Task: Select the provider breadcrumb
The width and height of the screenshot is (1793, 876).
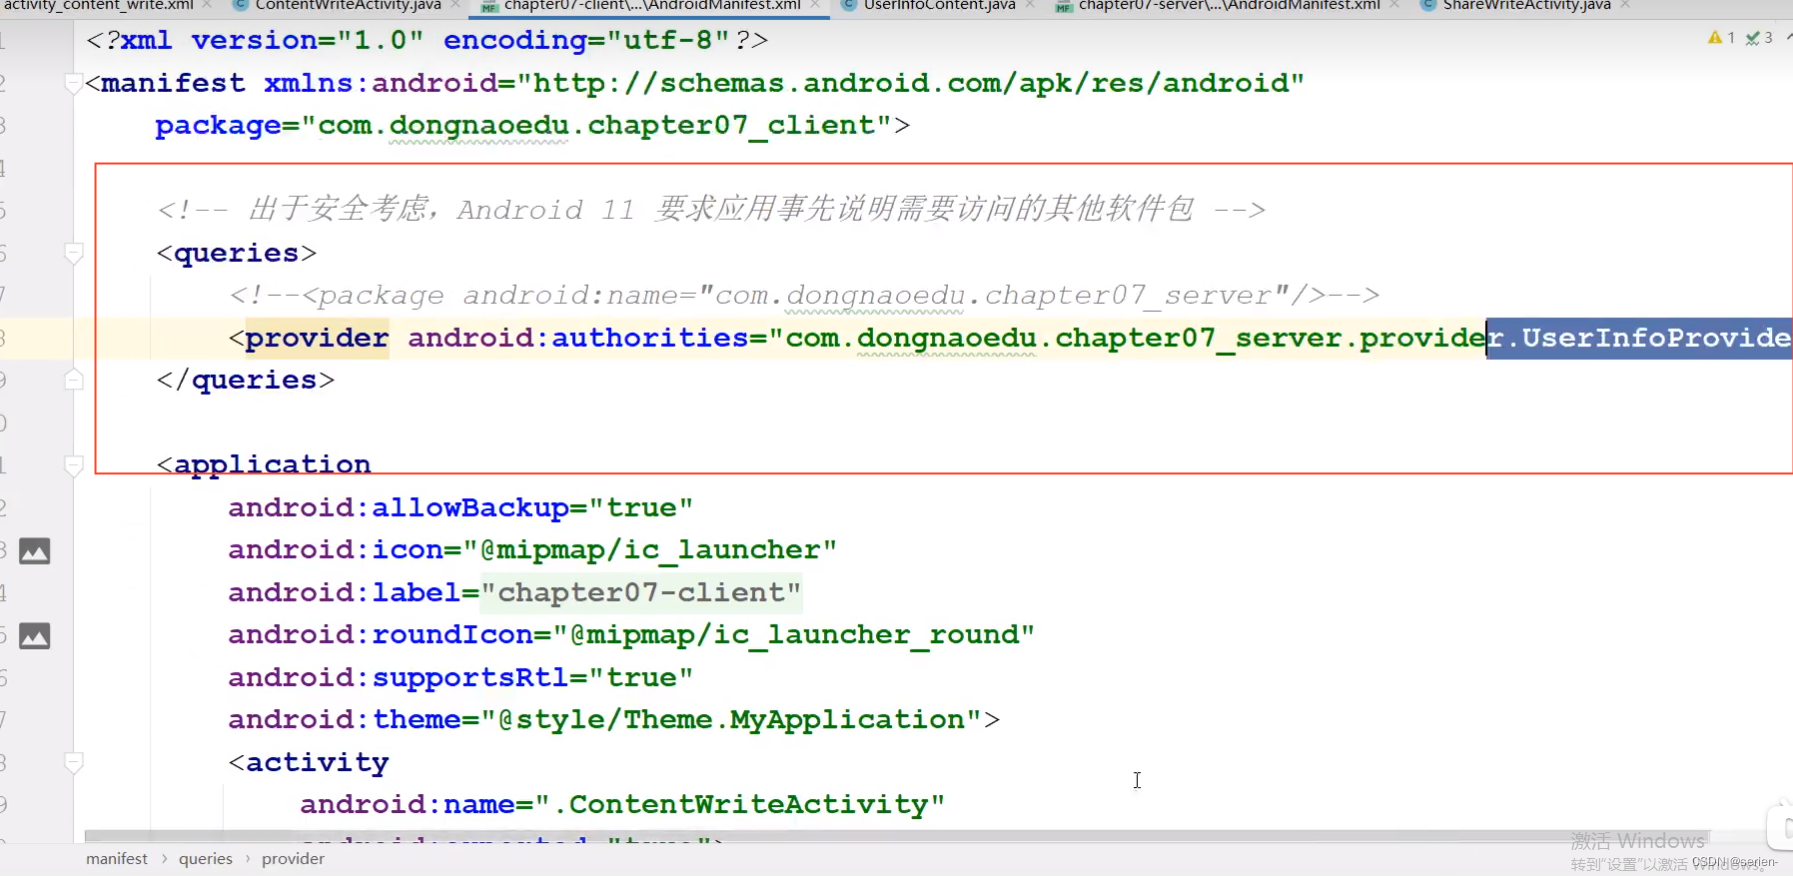Action: click(293, 859)
